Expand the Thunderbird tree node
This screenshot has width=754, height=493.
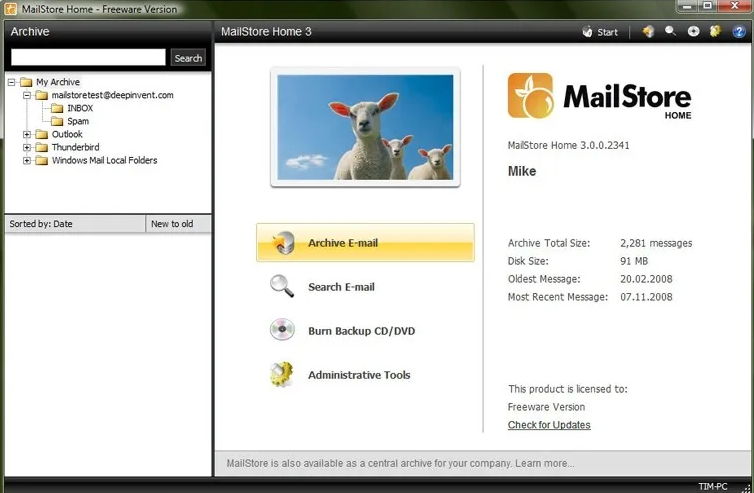27,147
